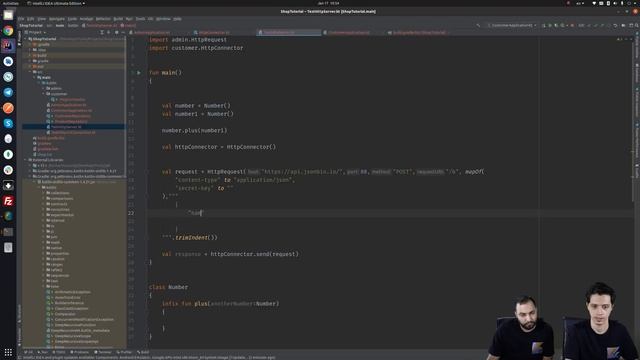This screenshot has height=360, width=640.
Task: Open Activities overview in top bar
Action: tap(11, 3)
